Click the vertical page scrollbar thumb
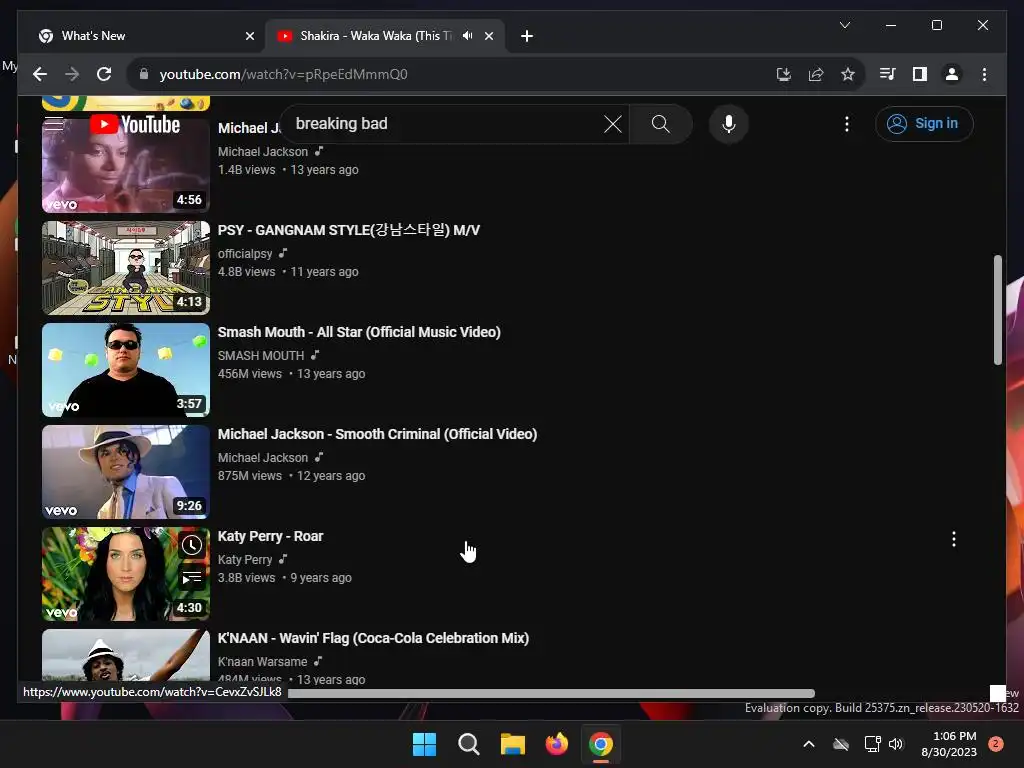 click(x=997, y=310)
